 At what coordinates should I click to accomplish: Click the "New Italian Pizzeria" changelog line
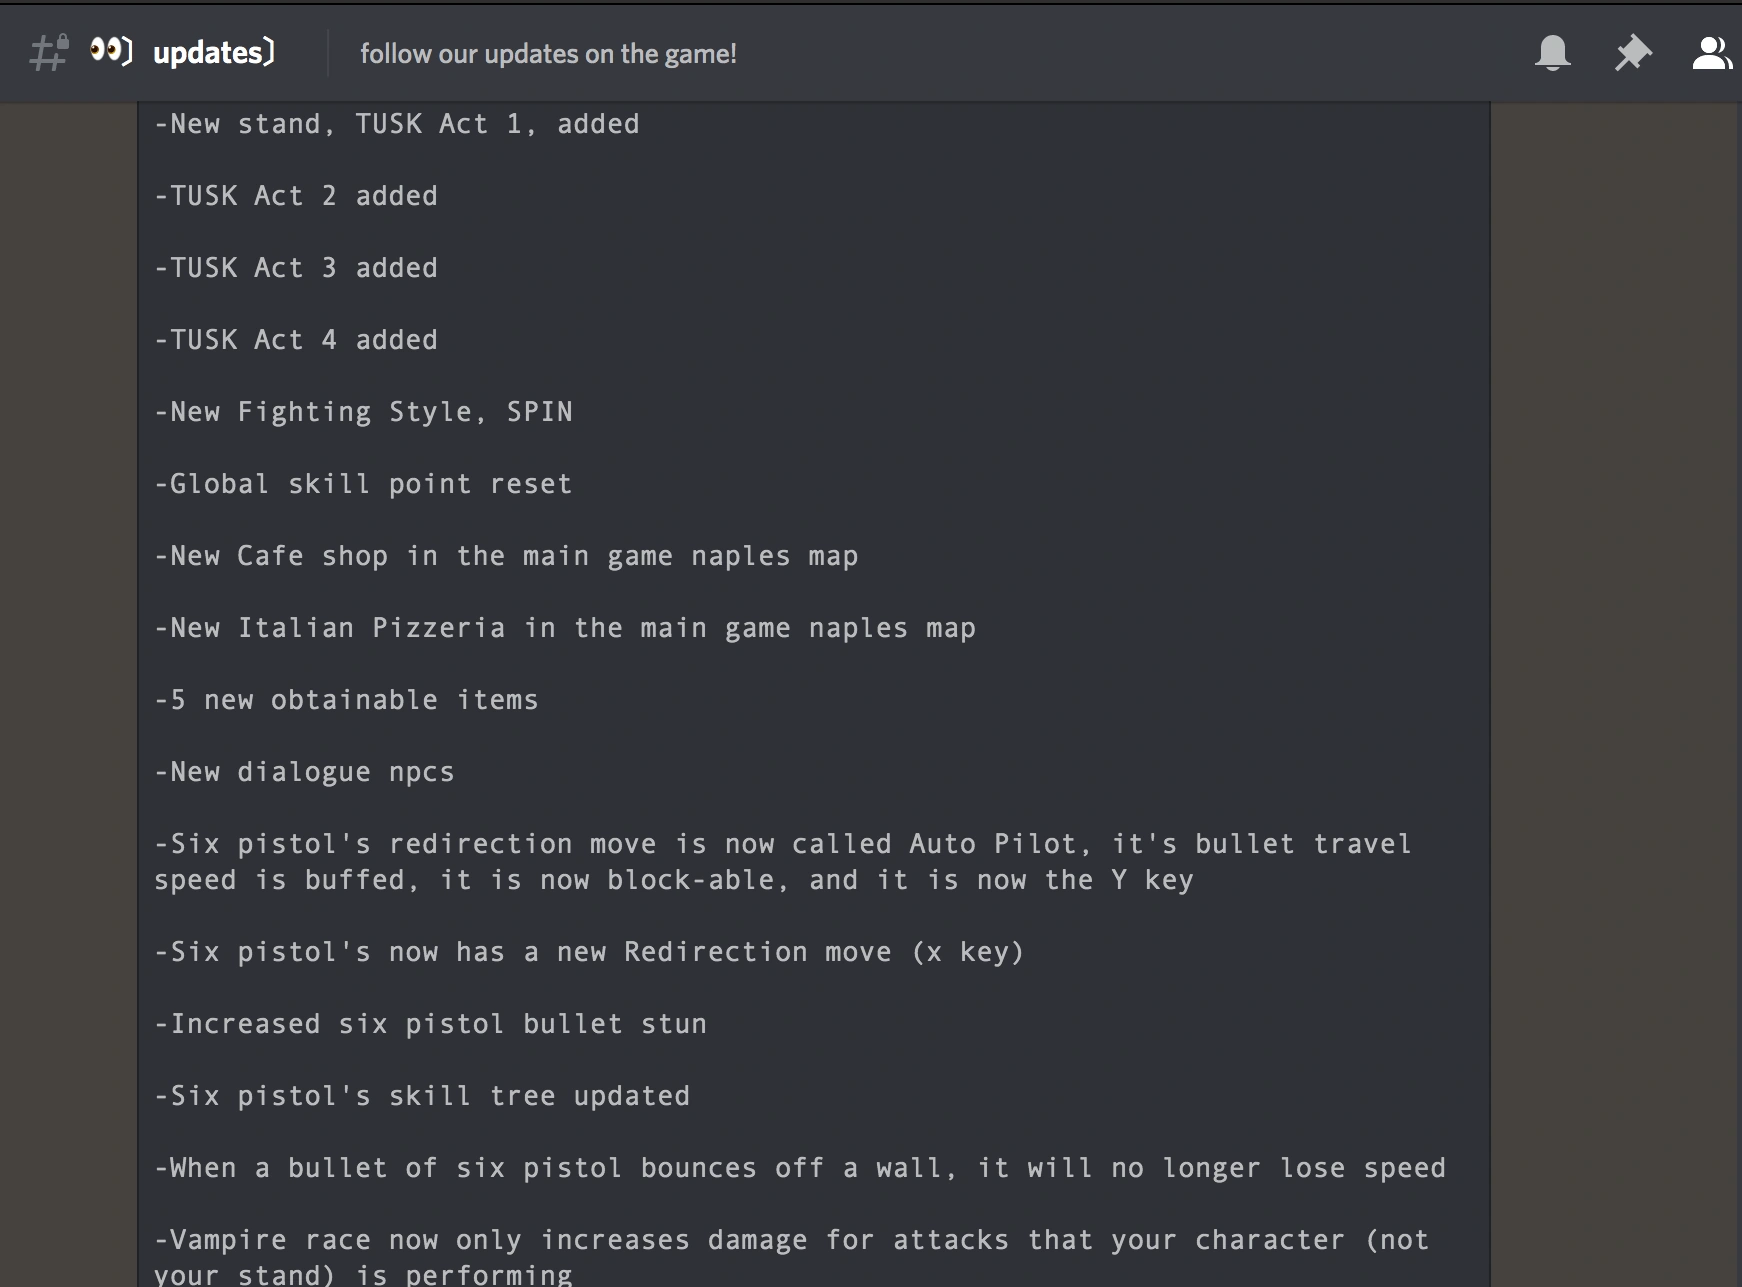pos(565,628)
